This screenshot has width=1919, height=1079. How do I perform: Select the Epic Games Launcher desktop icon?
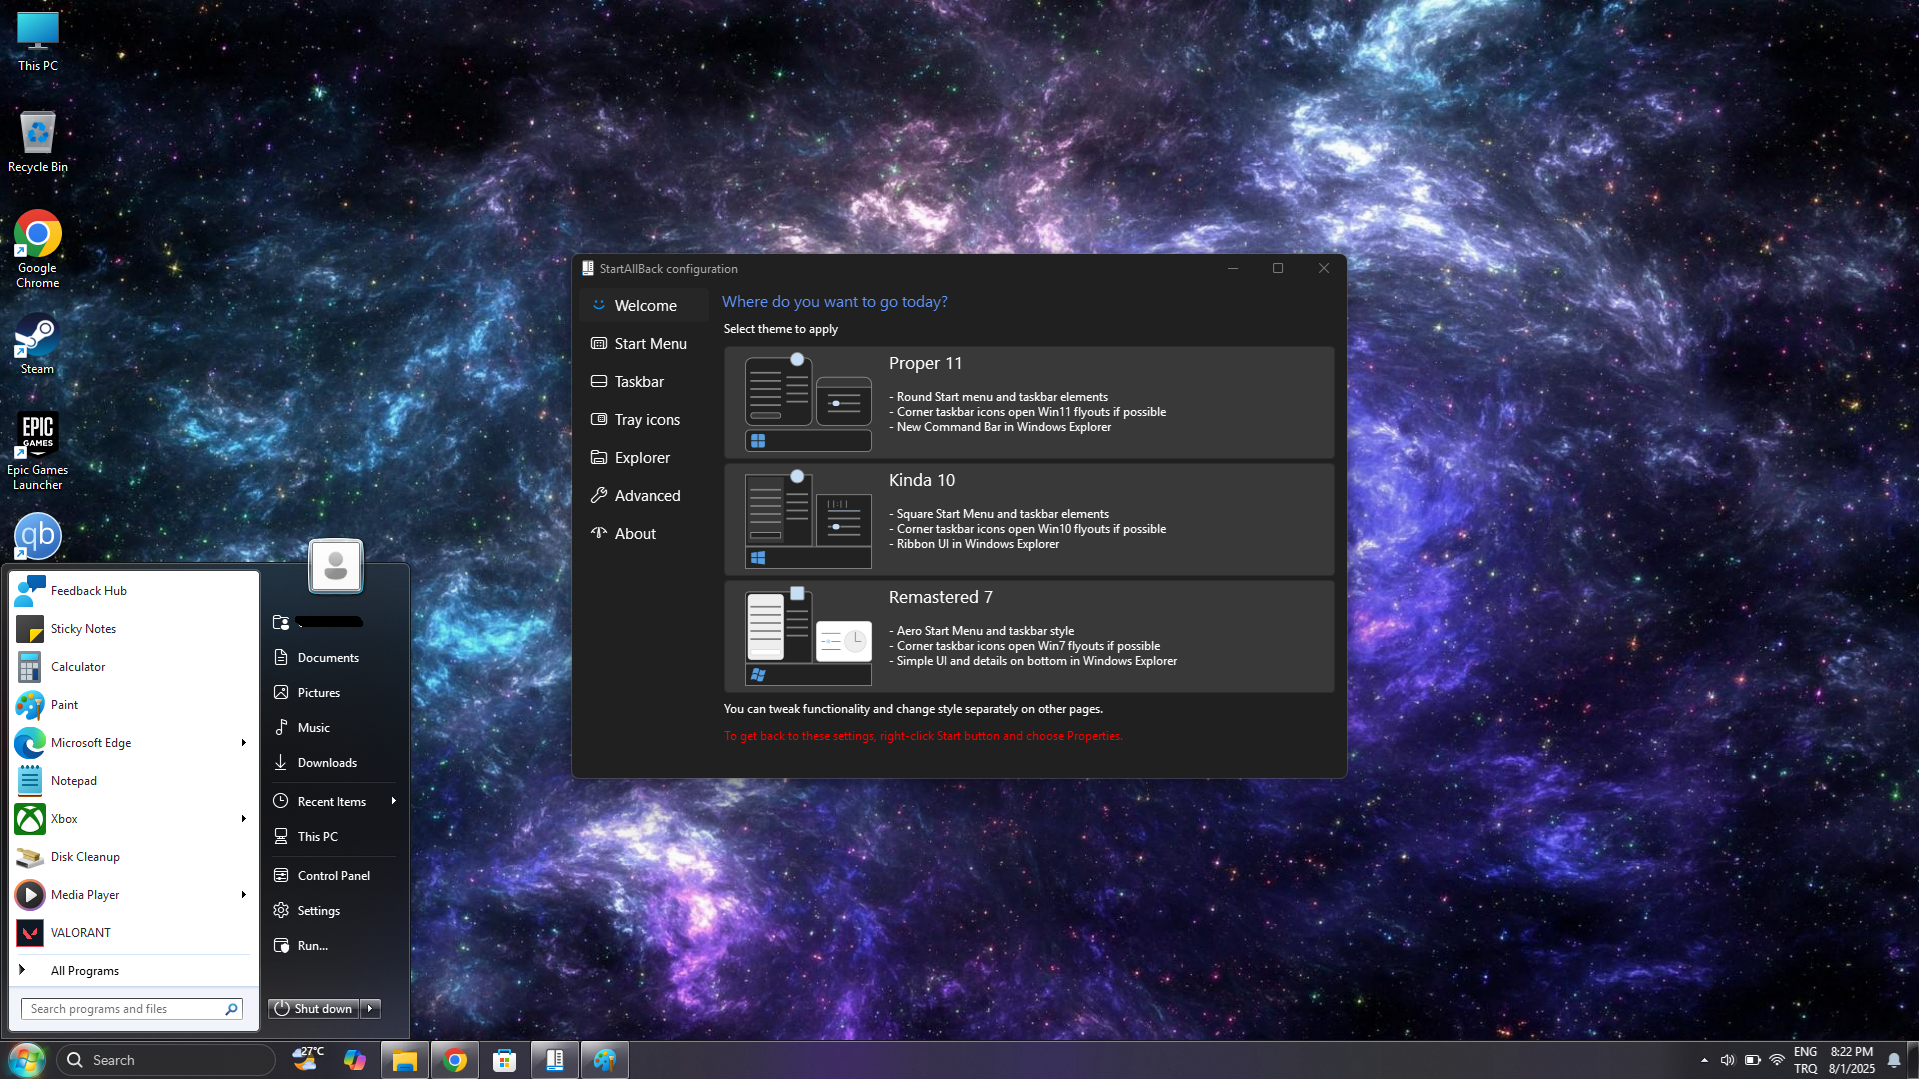(x=37, y=451)
